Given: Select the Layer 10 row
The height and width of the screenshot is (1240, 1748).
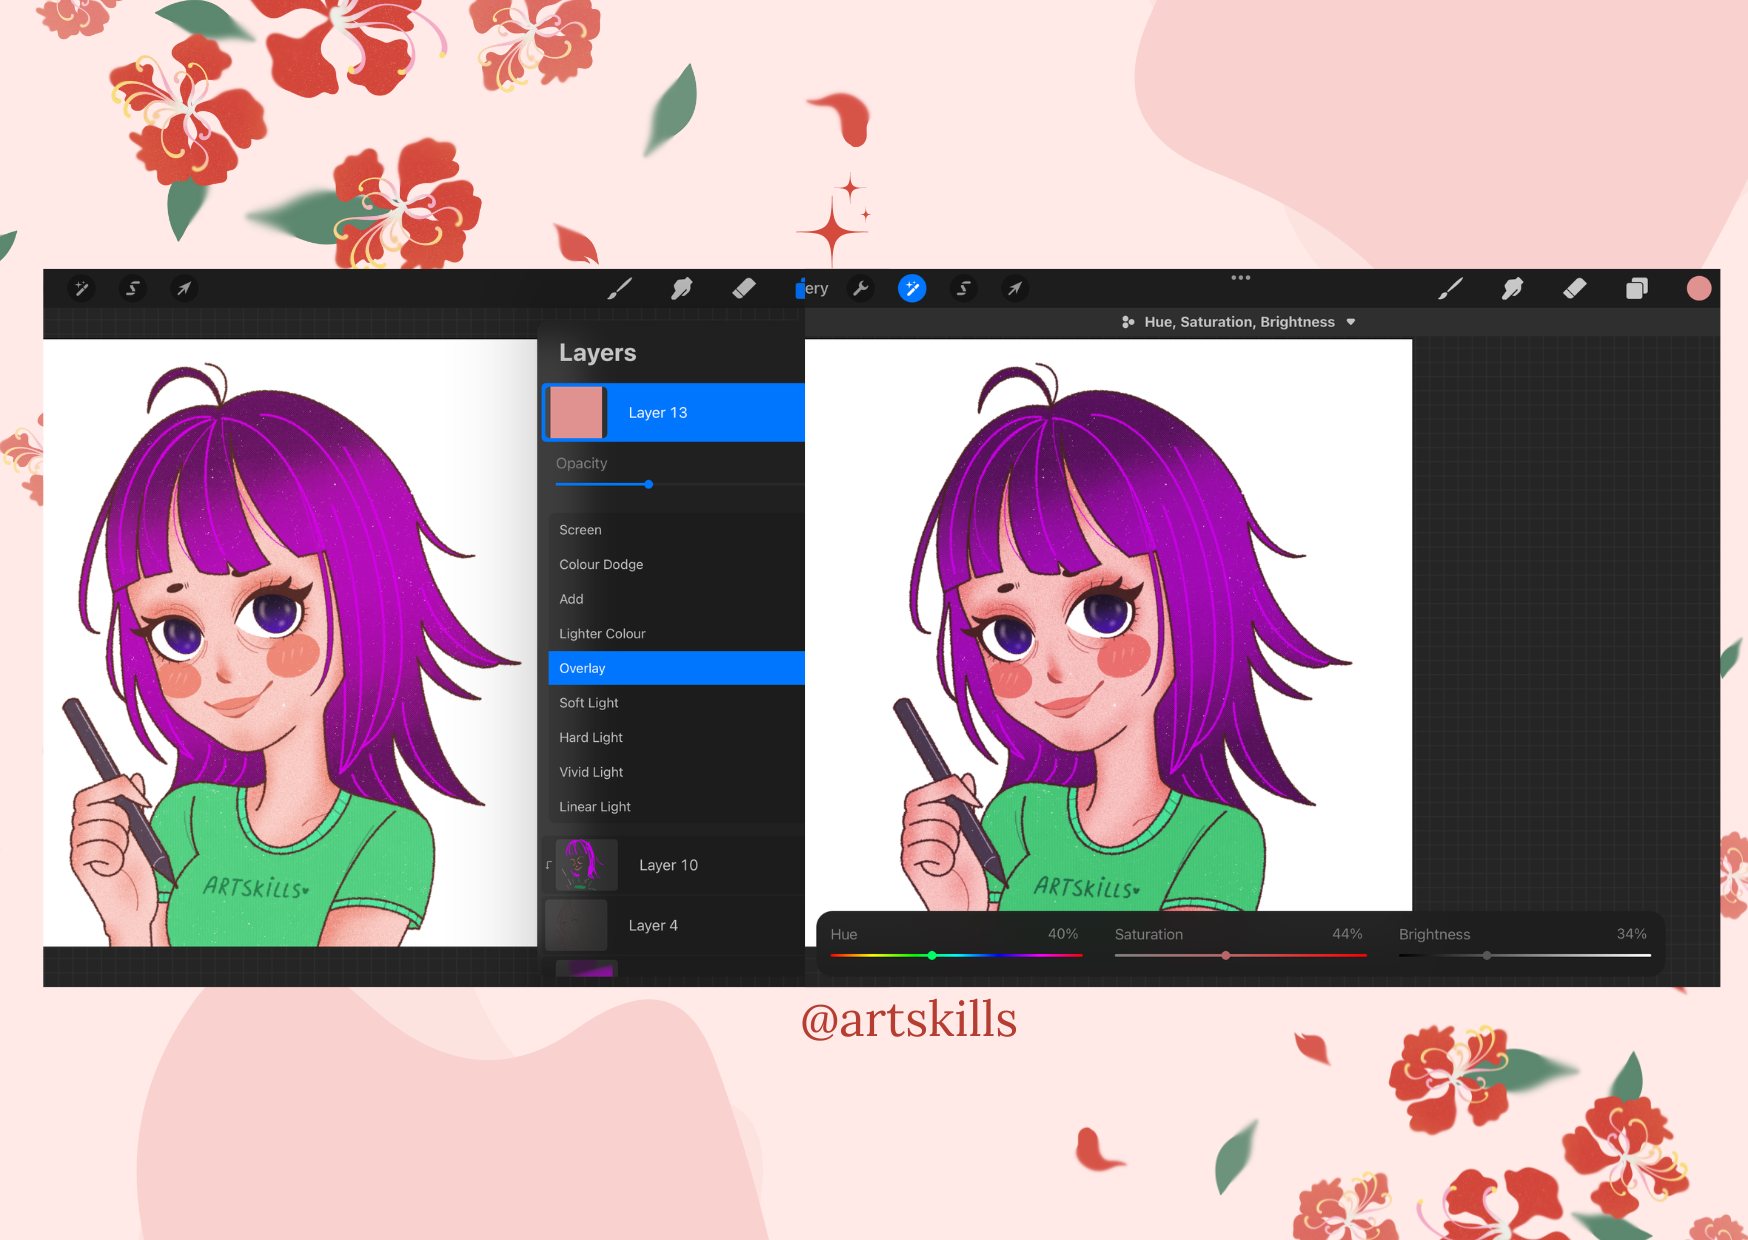Looking at the screenshot, I should coord(674,865).
